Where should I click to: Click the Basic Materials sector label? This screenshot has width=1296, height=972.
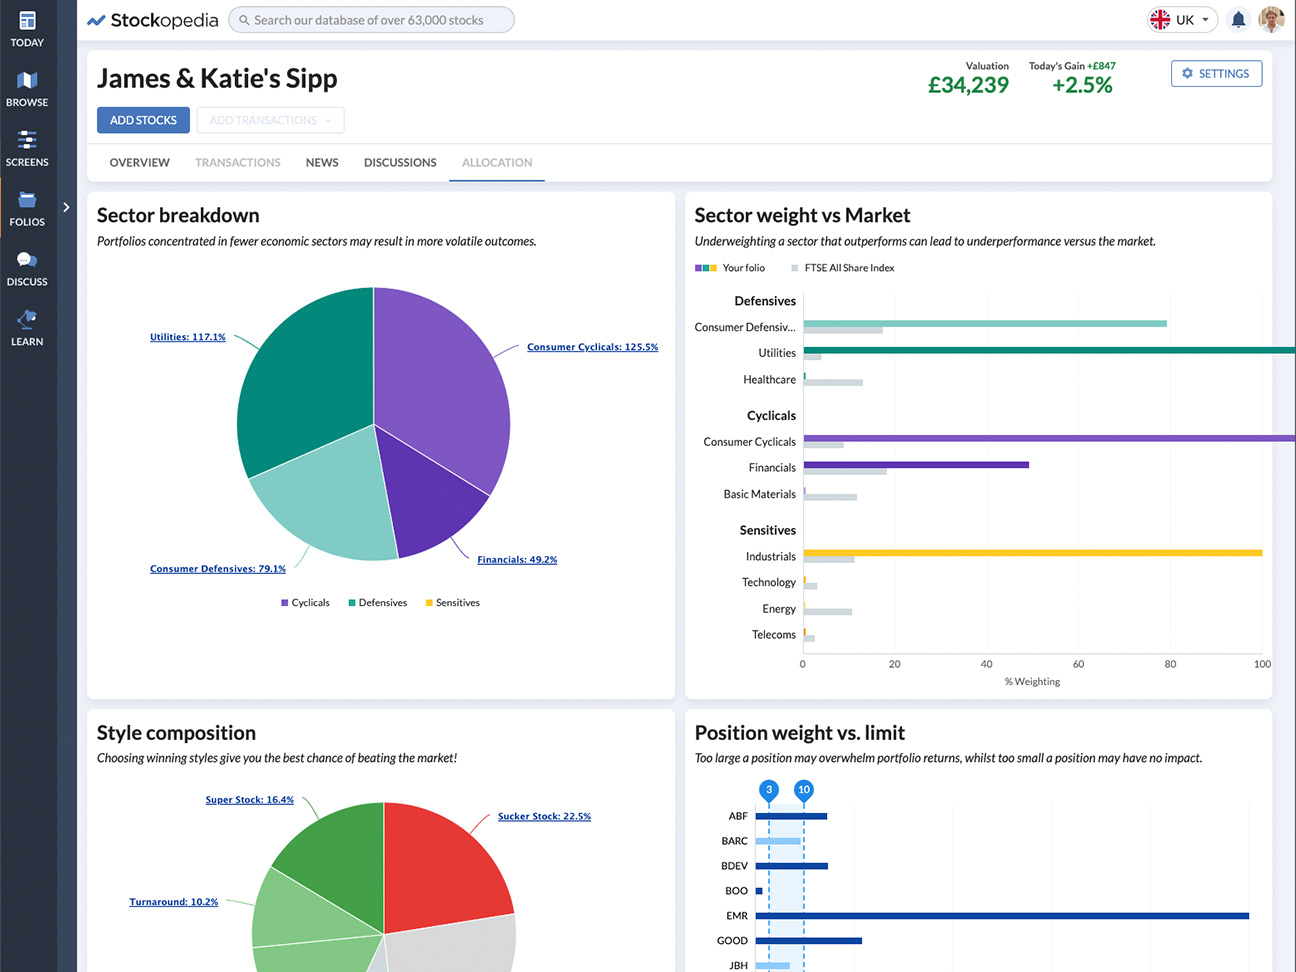(760, 494)
